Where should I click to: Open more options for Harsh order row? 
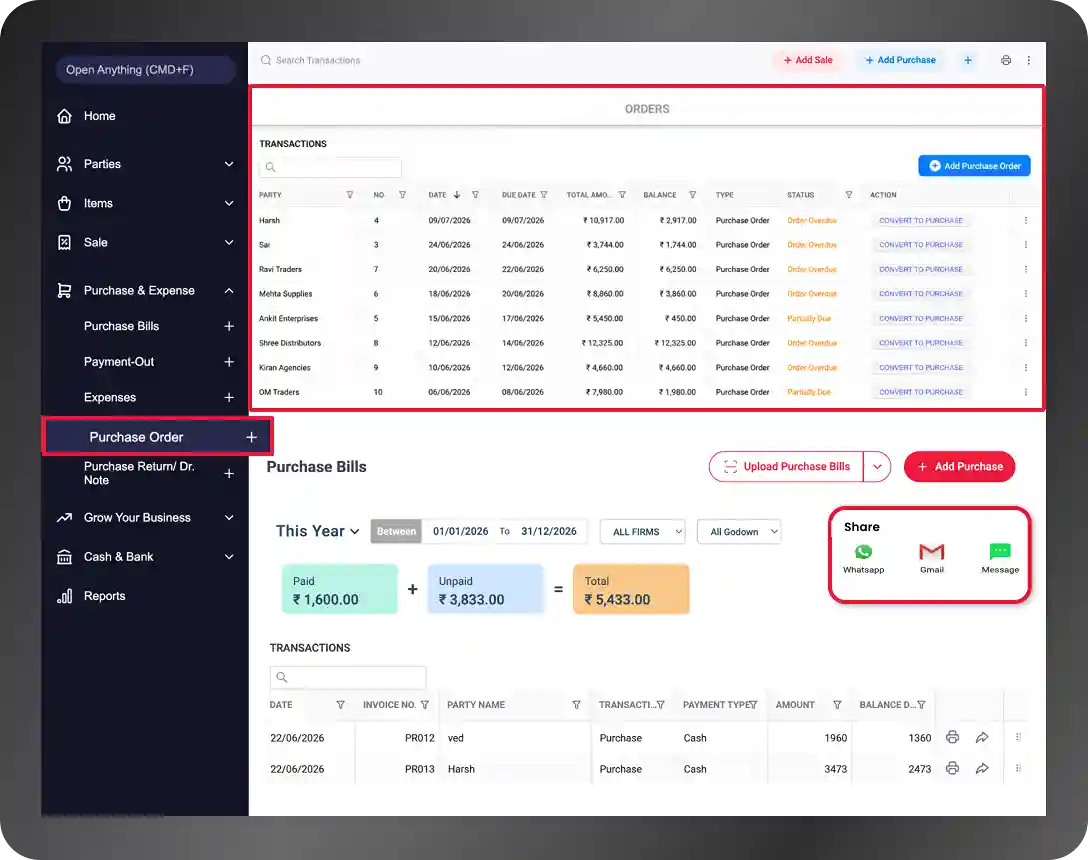tap(1026, 221)
